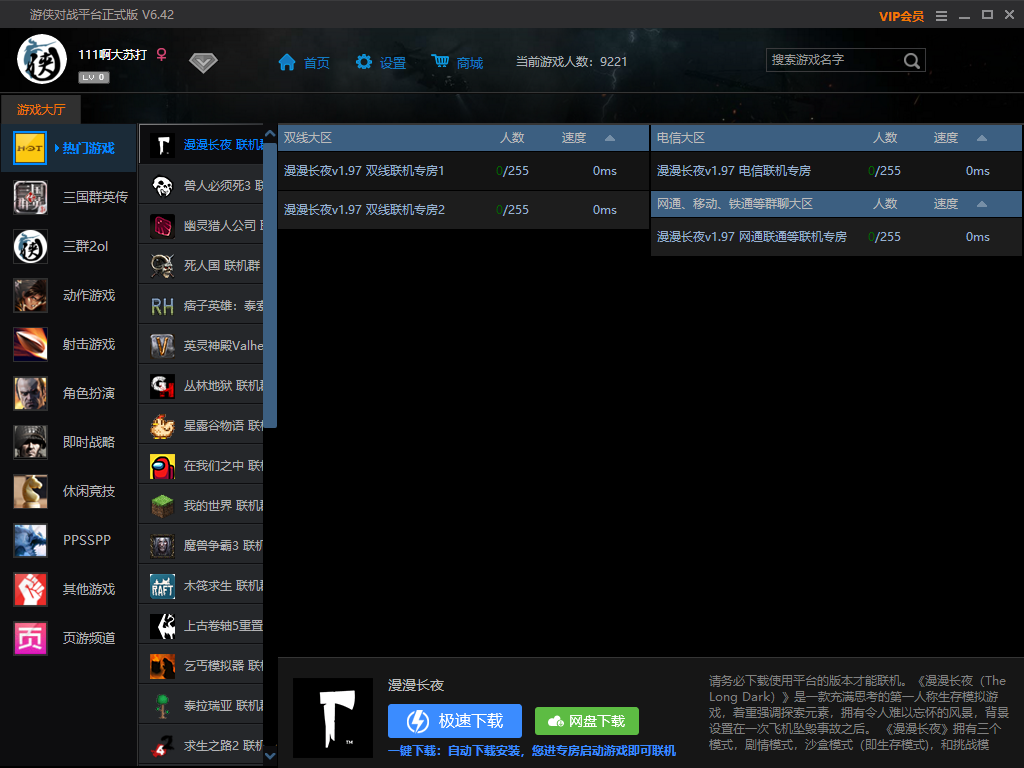Click the 动作游戏 category icon
Screen dimensions: 1024x768
tap(30, 295)
